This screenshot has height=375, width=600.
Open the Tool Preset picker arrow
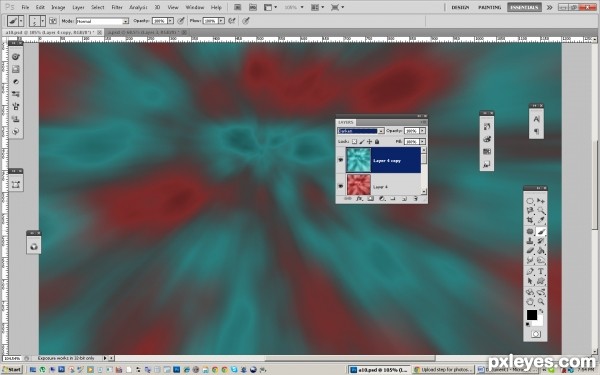21,21
